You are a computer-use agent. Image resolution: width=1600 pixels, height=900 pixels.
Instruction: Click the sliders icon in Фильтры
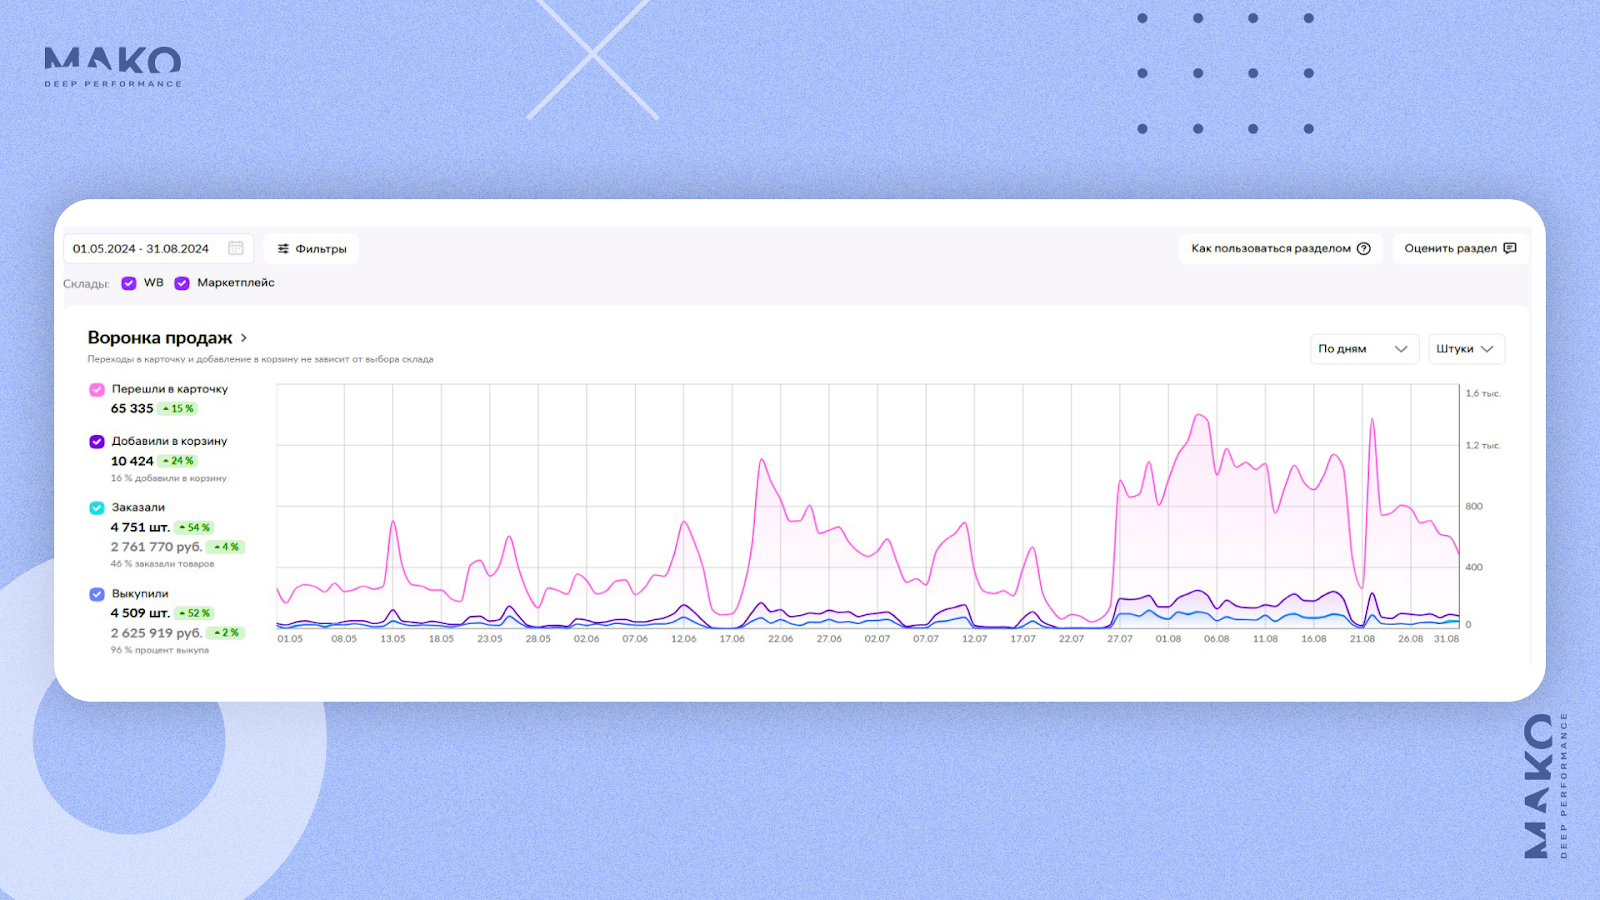[x=283, y=249]
